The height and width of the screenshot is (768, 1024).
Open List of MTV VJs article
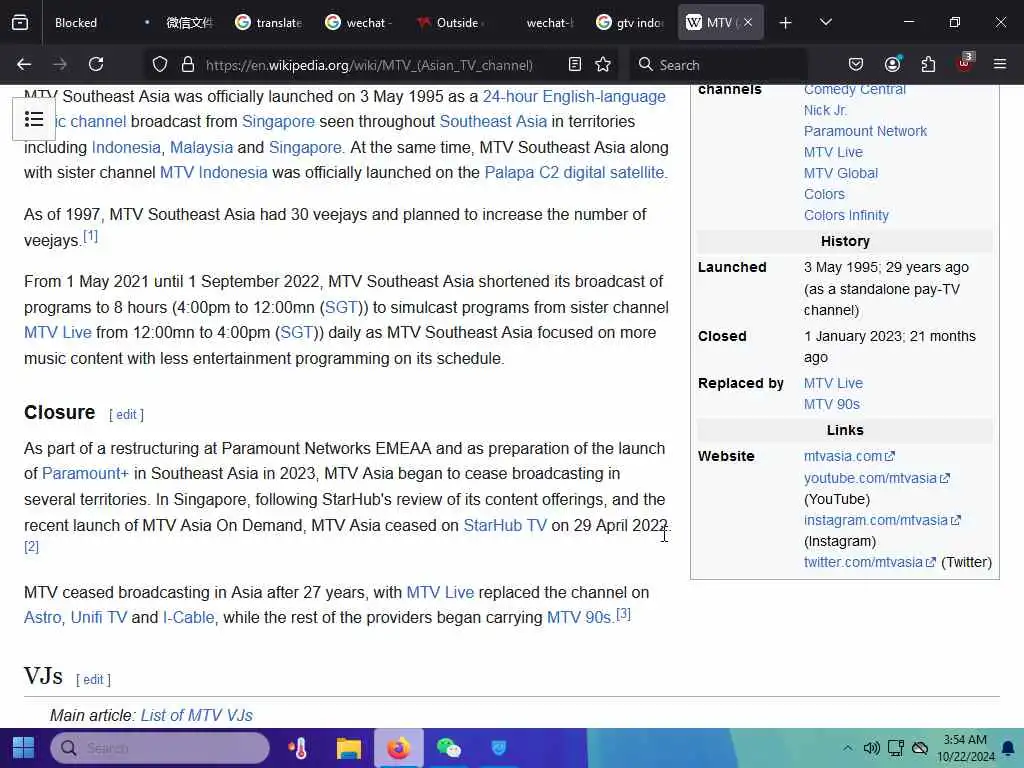coord(197,715)
